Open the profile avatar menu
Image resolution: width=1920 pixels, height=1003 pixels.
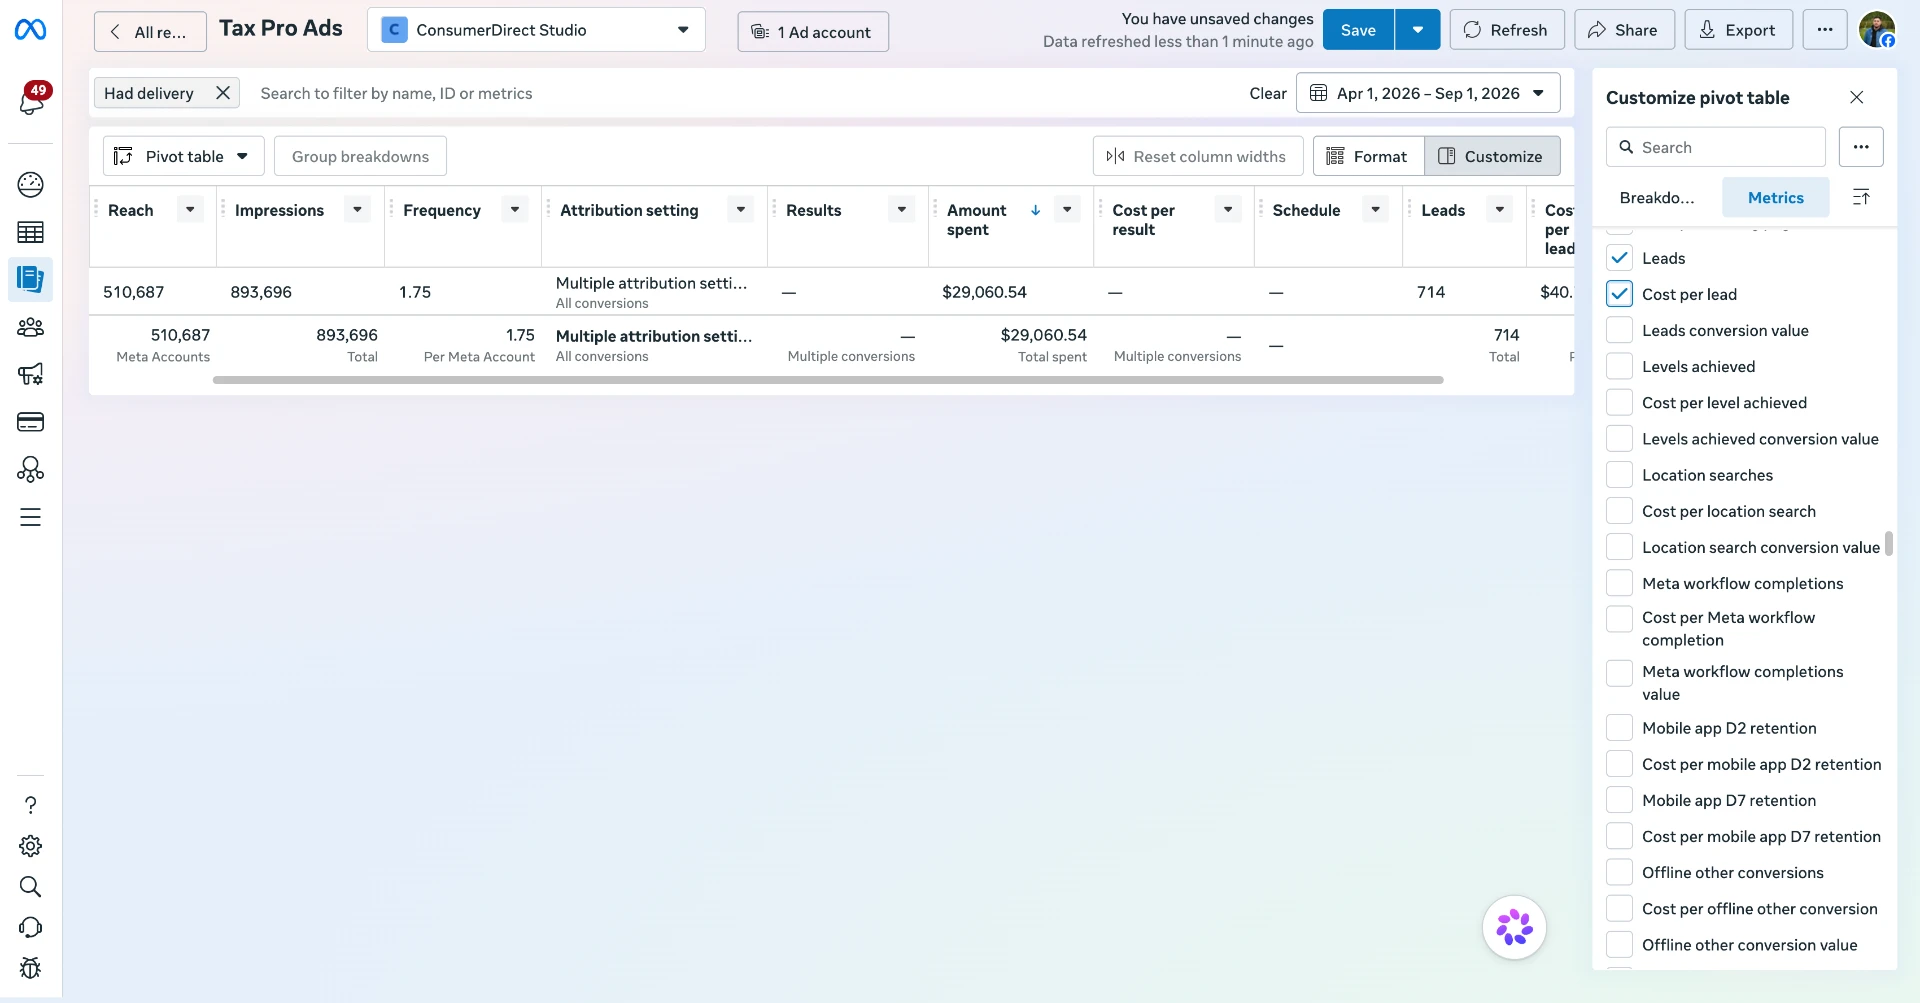coord(1877,30)
